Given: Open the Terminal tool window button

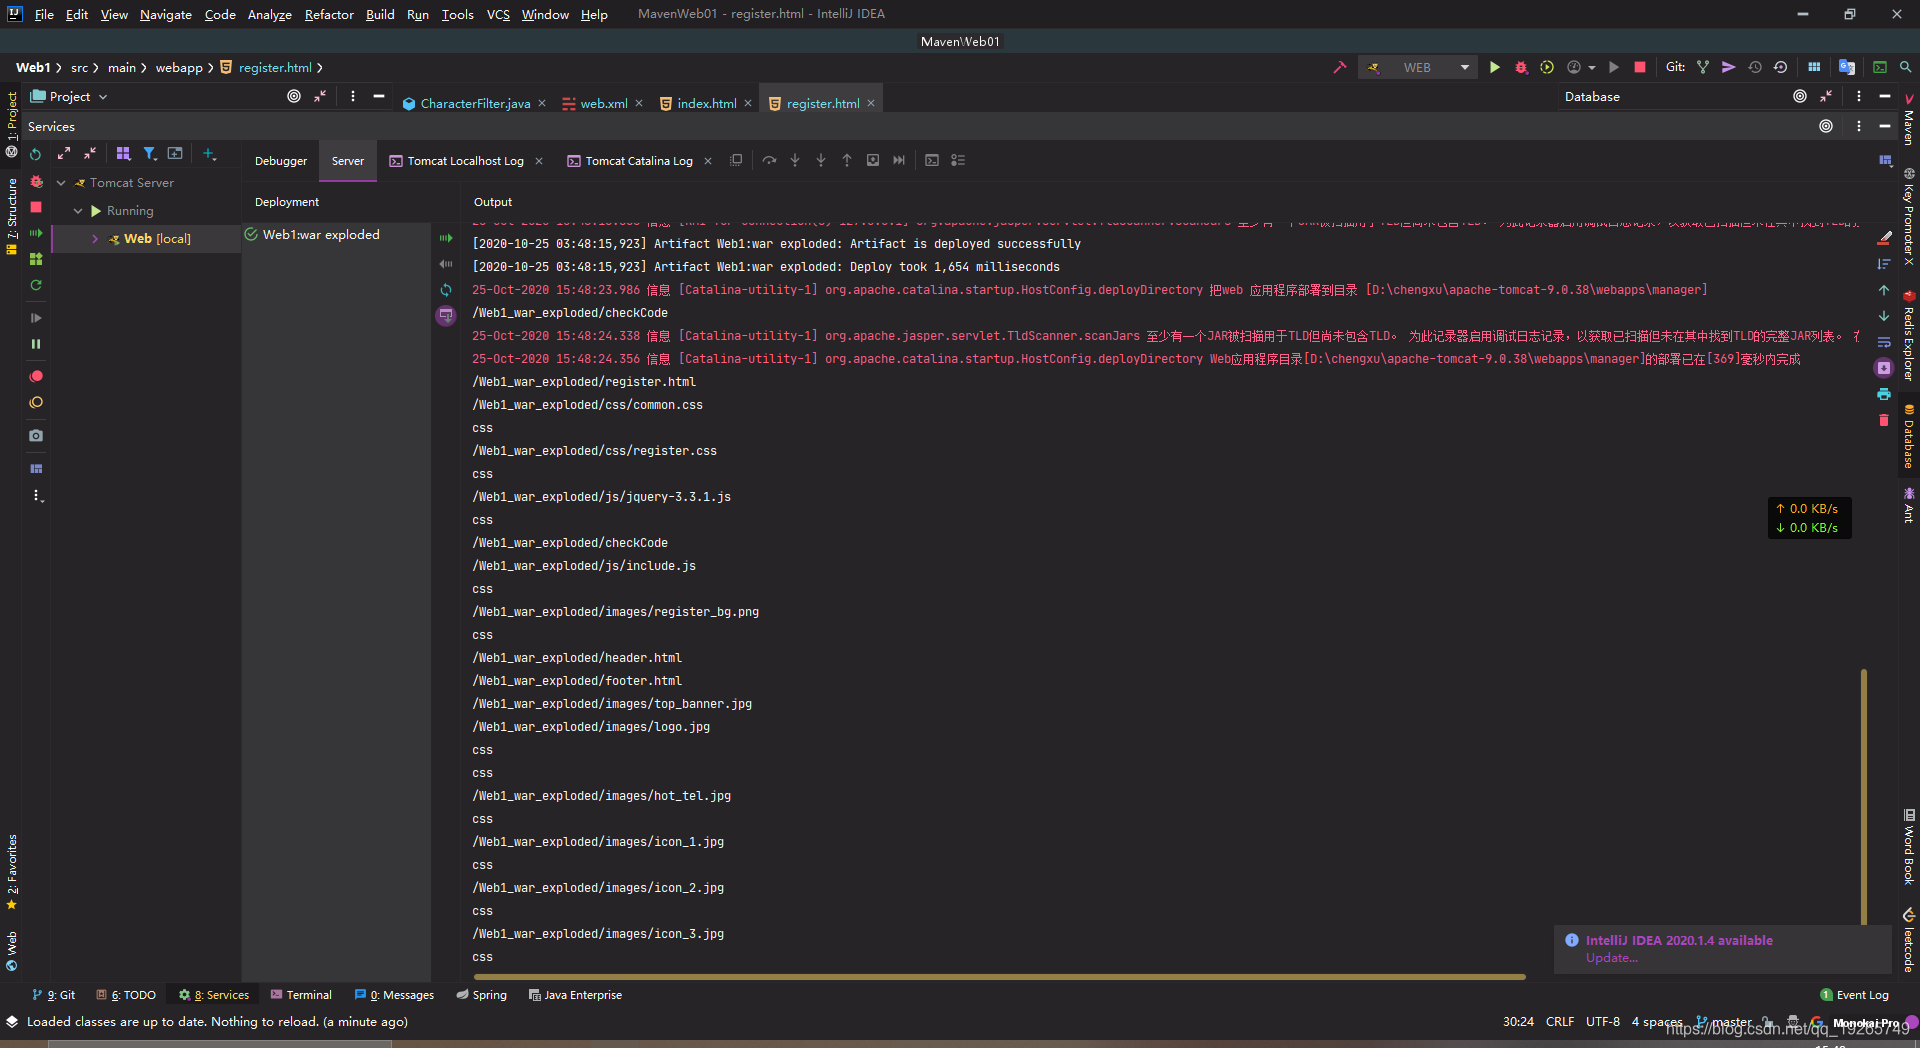Looking at the screenshot, I should click(x=301, y=995).
